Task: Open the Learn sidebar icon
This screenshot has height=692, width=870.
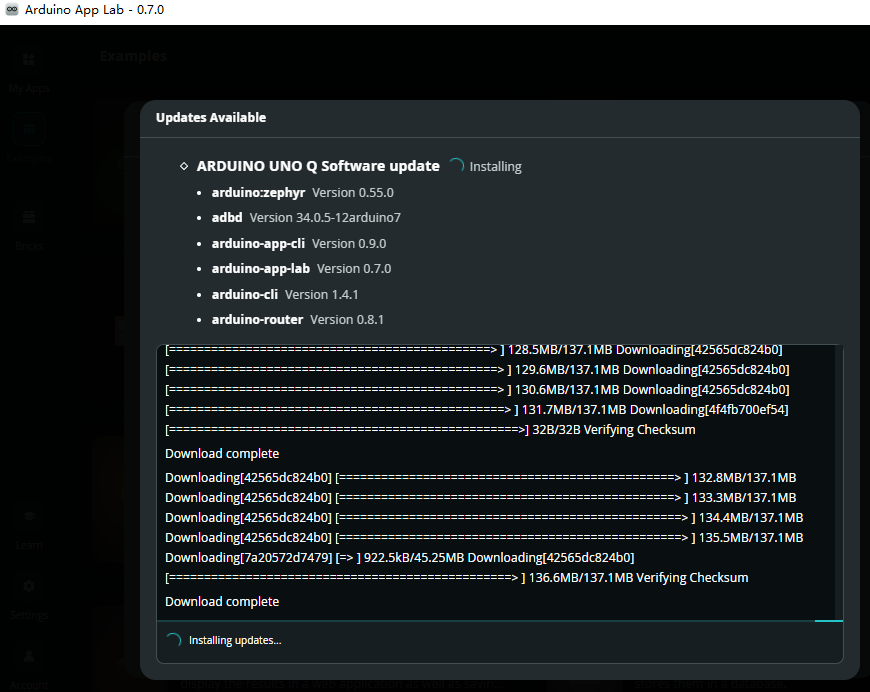Action: [x=29, y=516]
